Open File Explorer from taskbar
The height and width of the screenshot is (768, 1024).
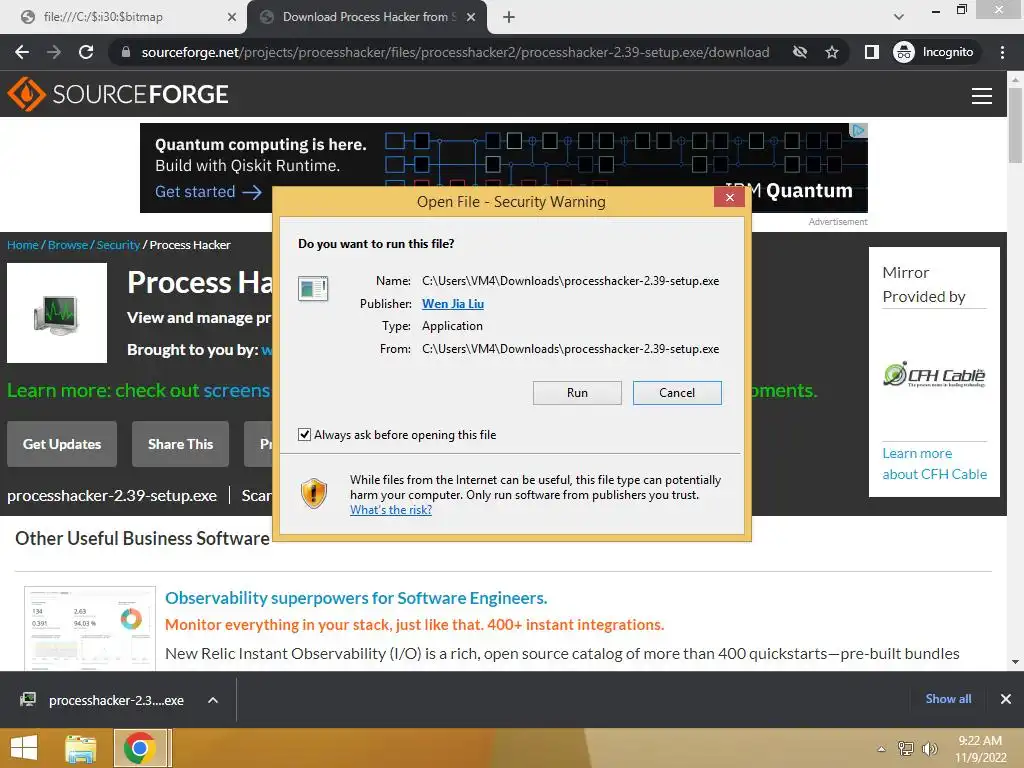(x=81, y=748)
